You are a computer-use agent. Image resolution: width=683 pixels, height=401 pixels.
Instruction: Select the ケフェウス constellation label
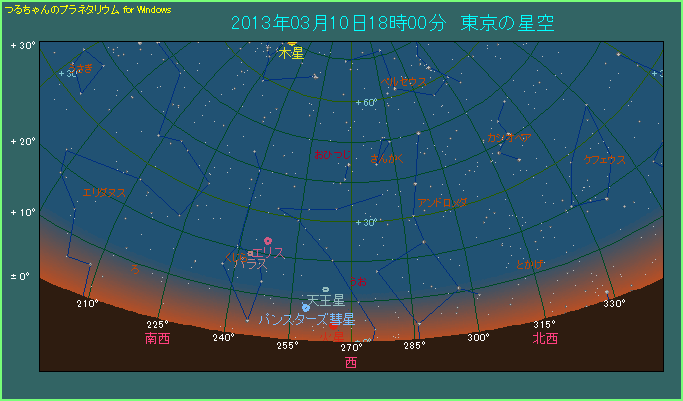(x=605, y=159)
